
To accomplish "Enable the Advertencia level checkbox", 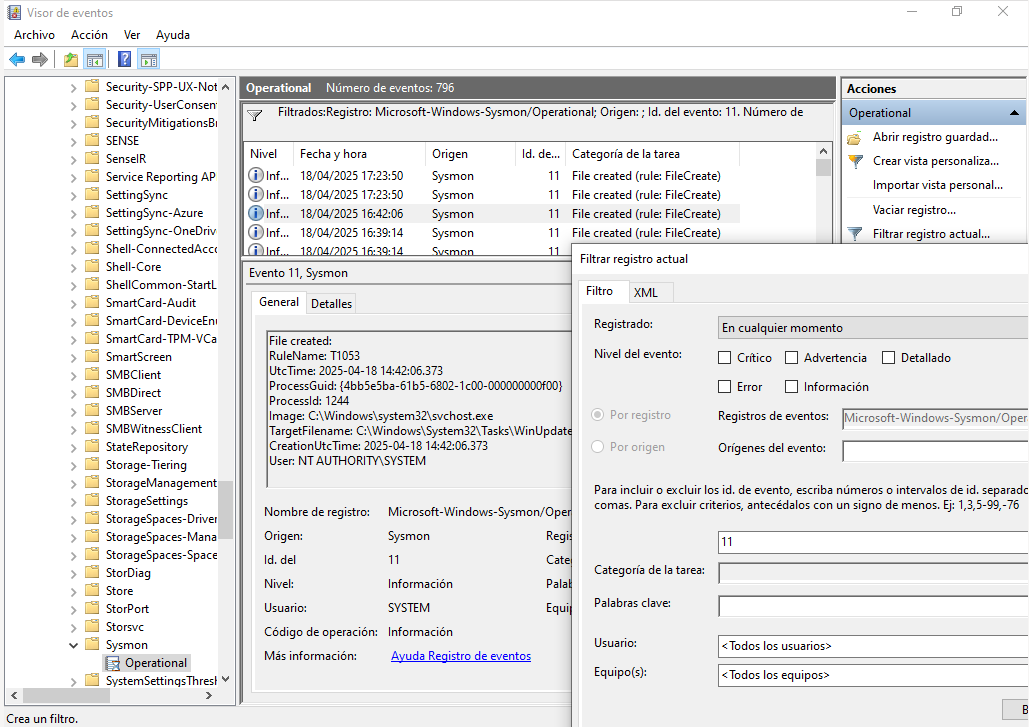I will pyautogui.click(x=791, y=358).
